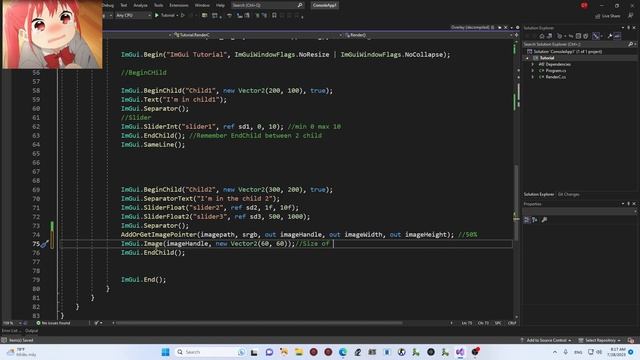Viewport: 640px width, 360px height.
Task: Toggle the highlighted track active item button
Action: click(x=596, y=36)
